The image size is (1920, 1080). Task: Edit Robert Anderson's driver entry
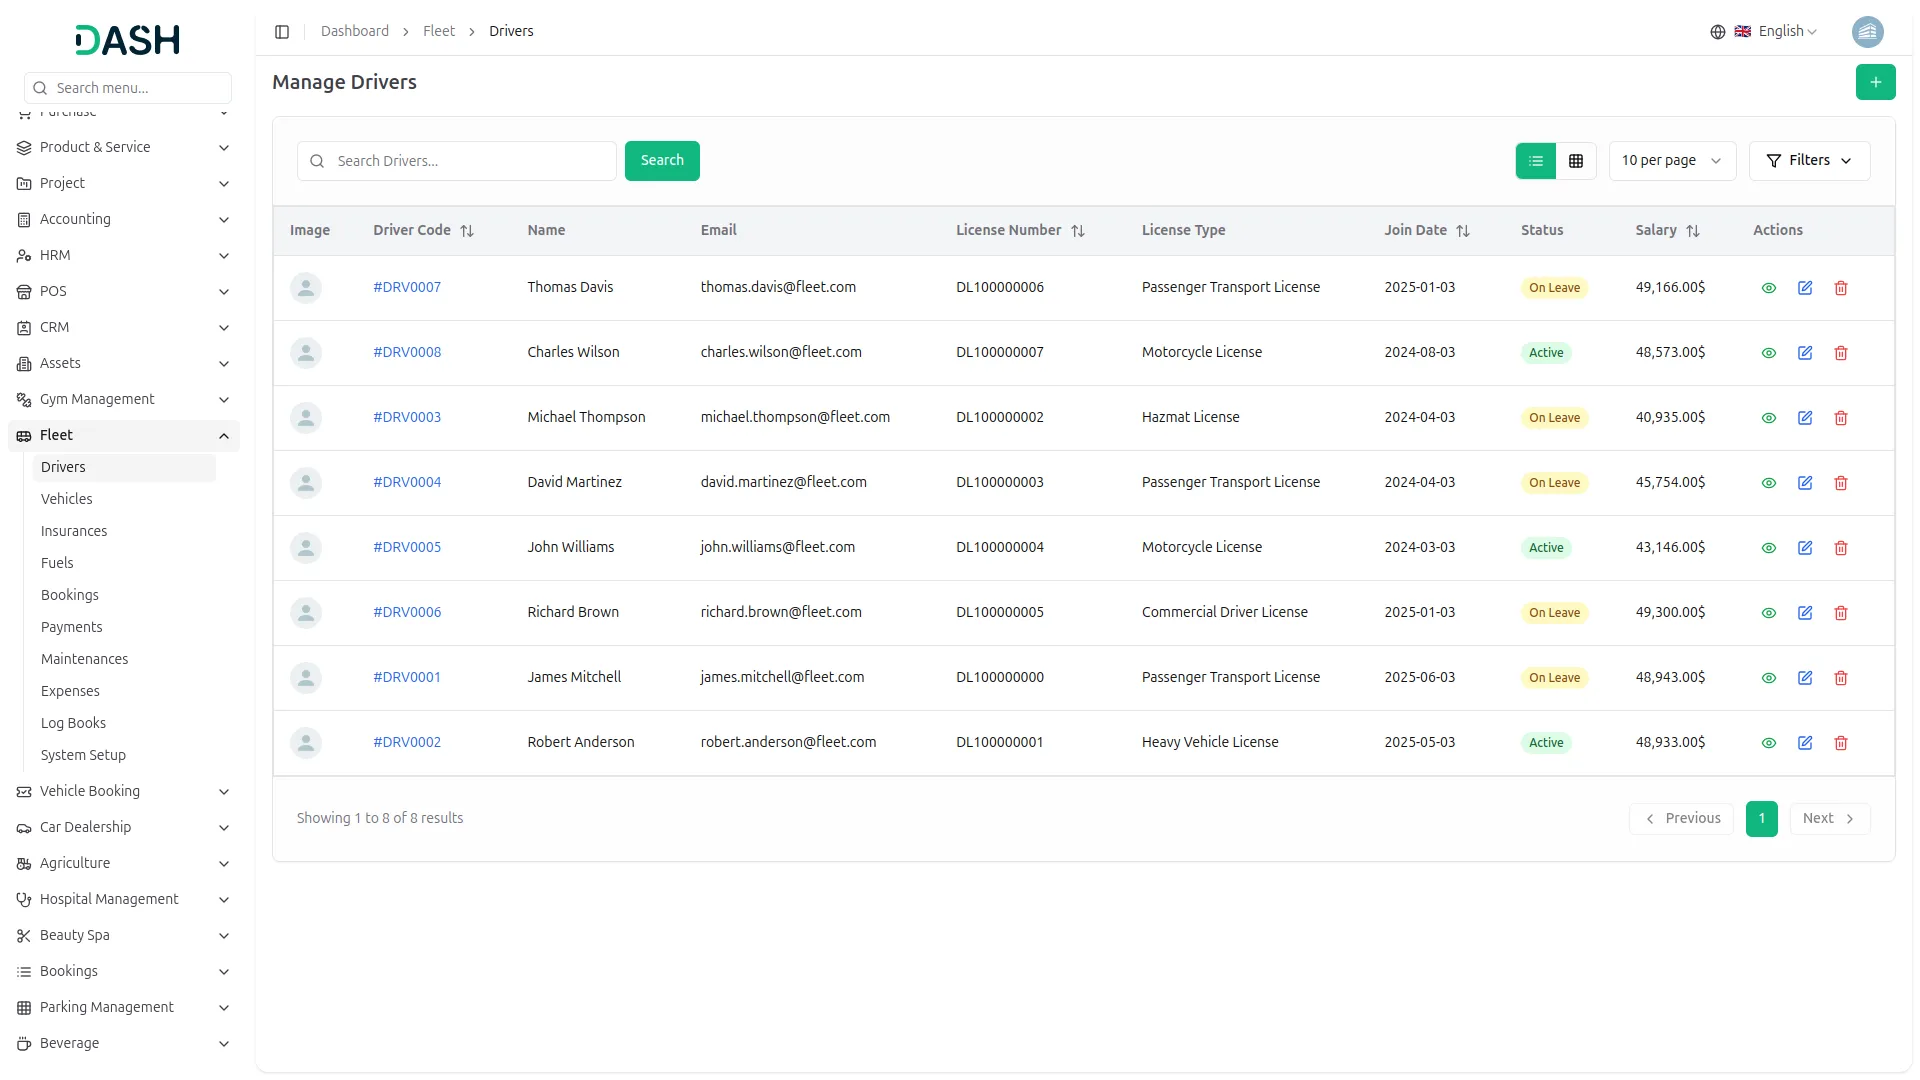[1804, 743]
